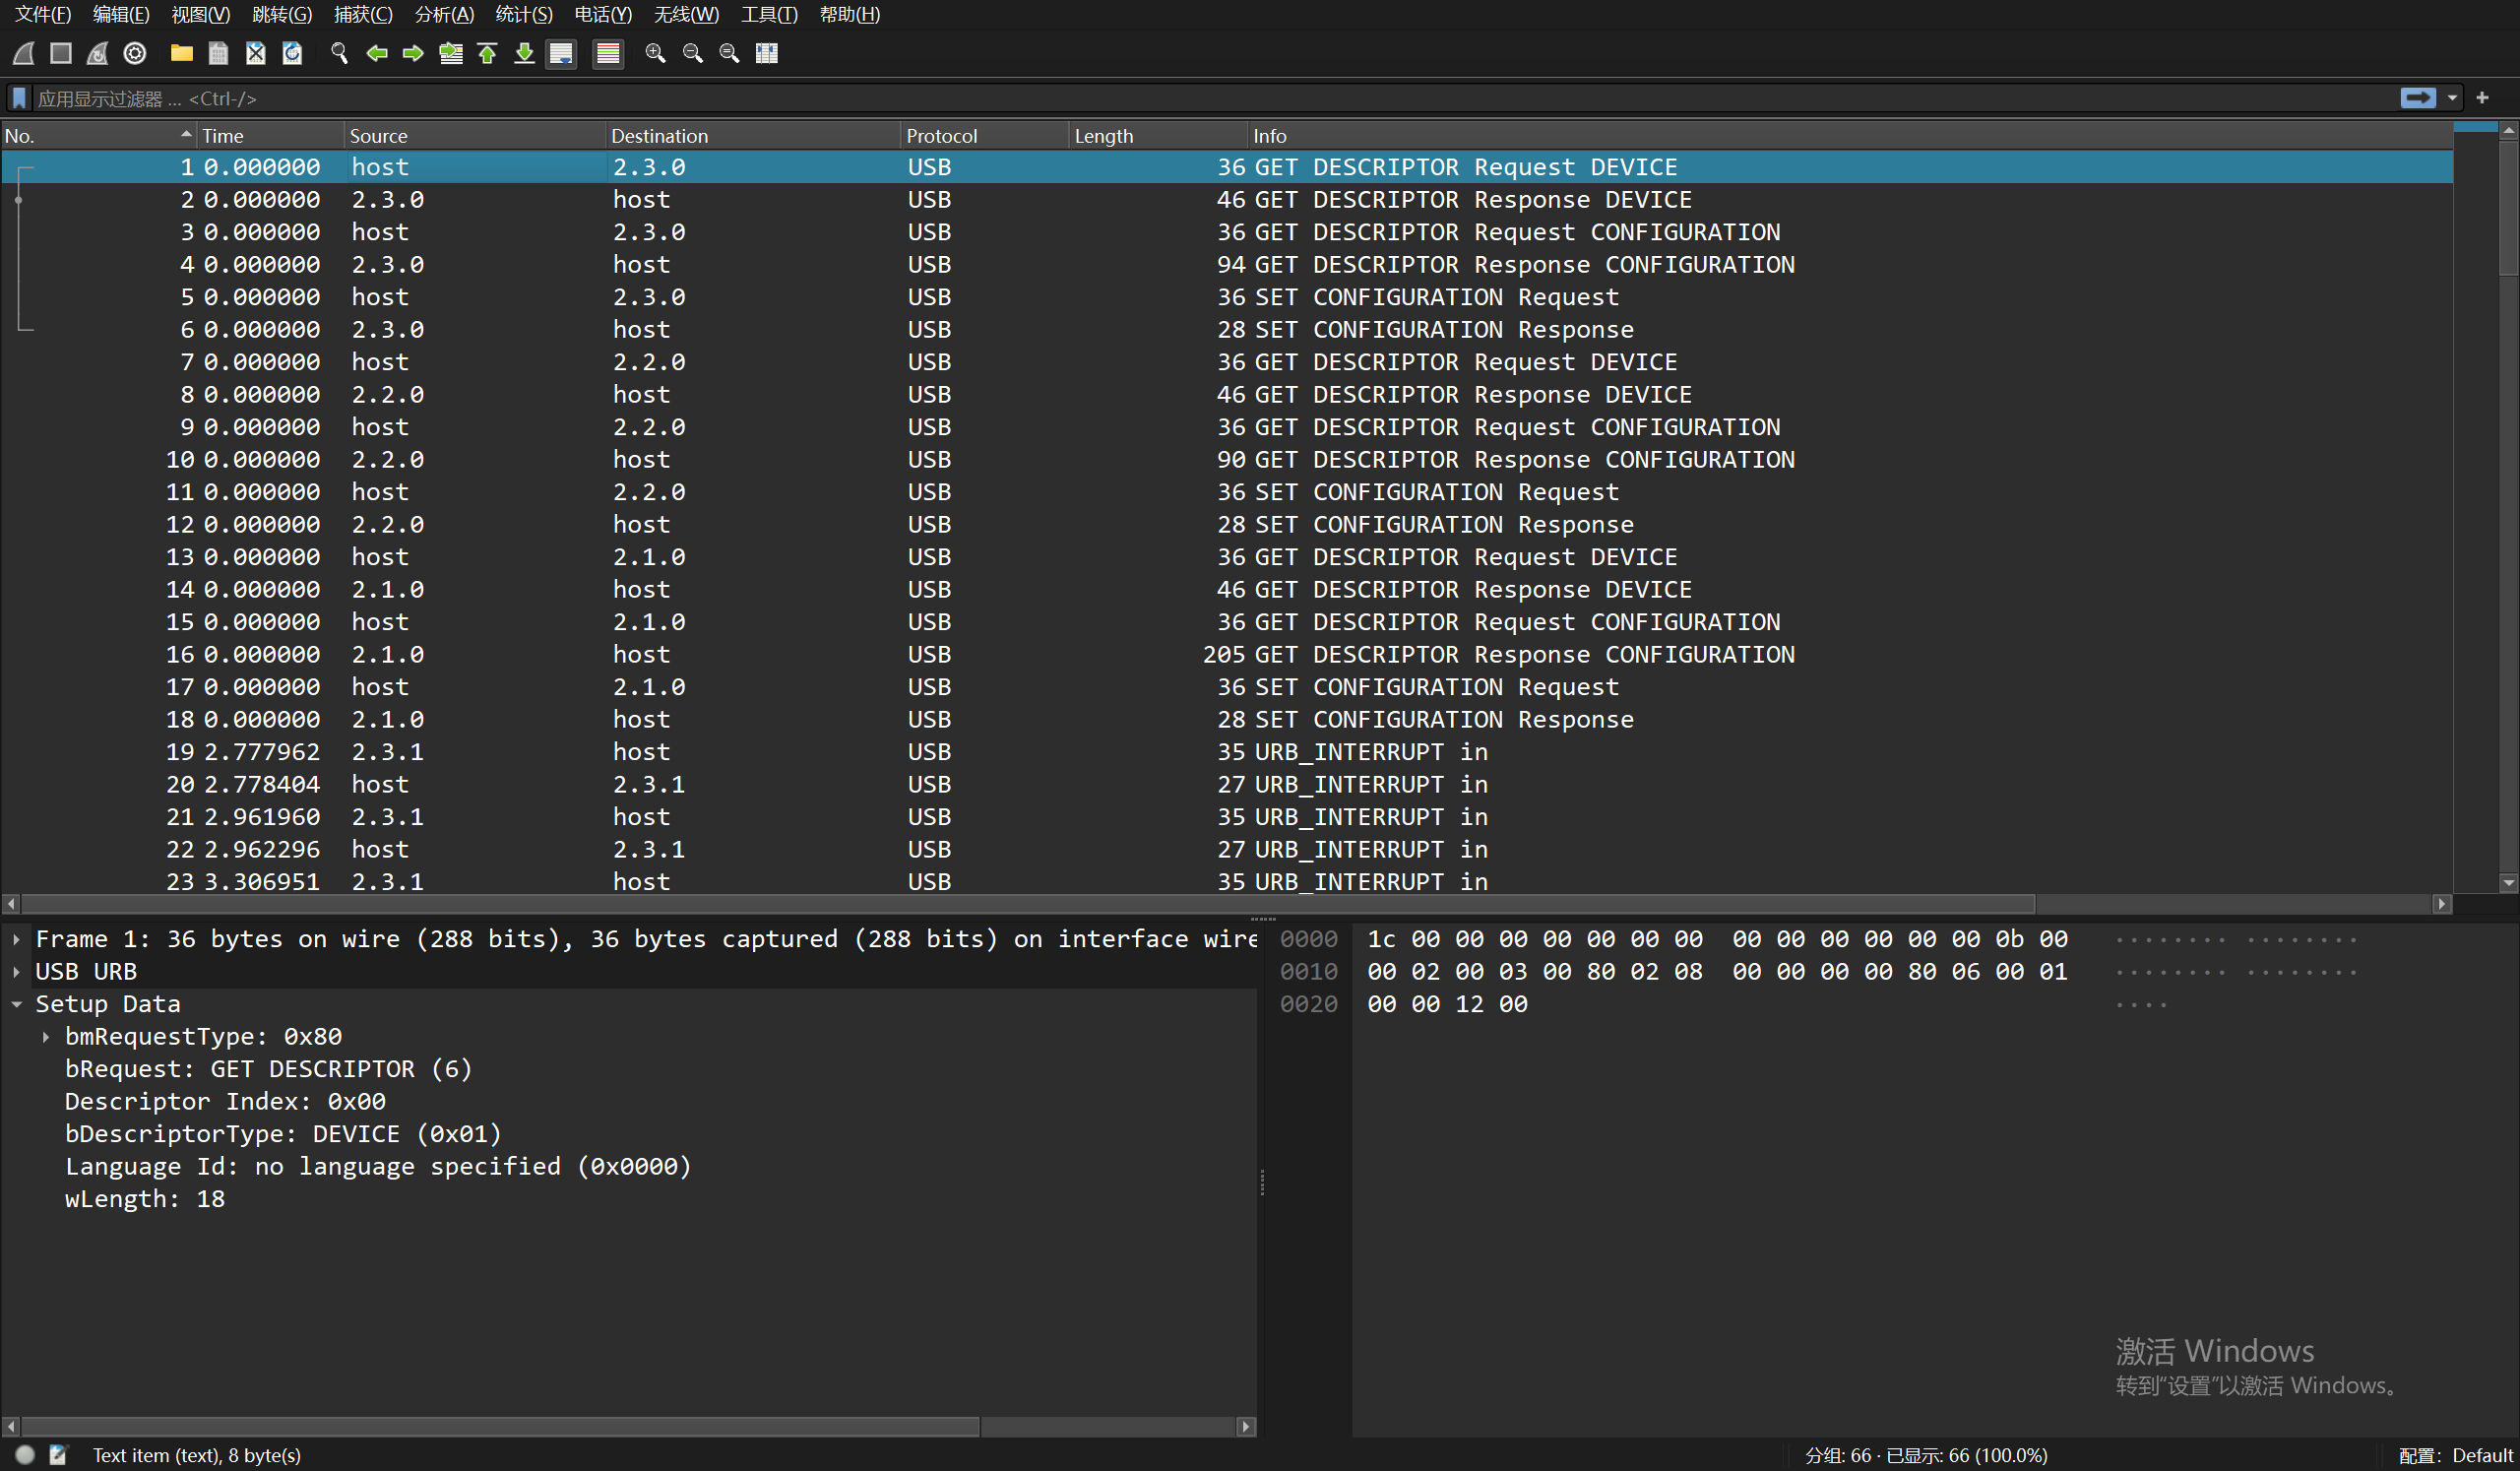
Task: Collapse the Setup Data section
Action: [x=17, y=1004]
